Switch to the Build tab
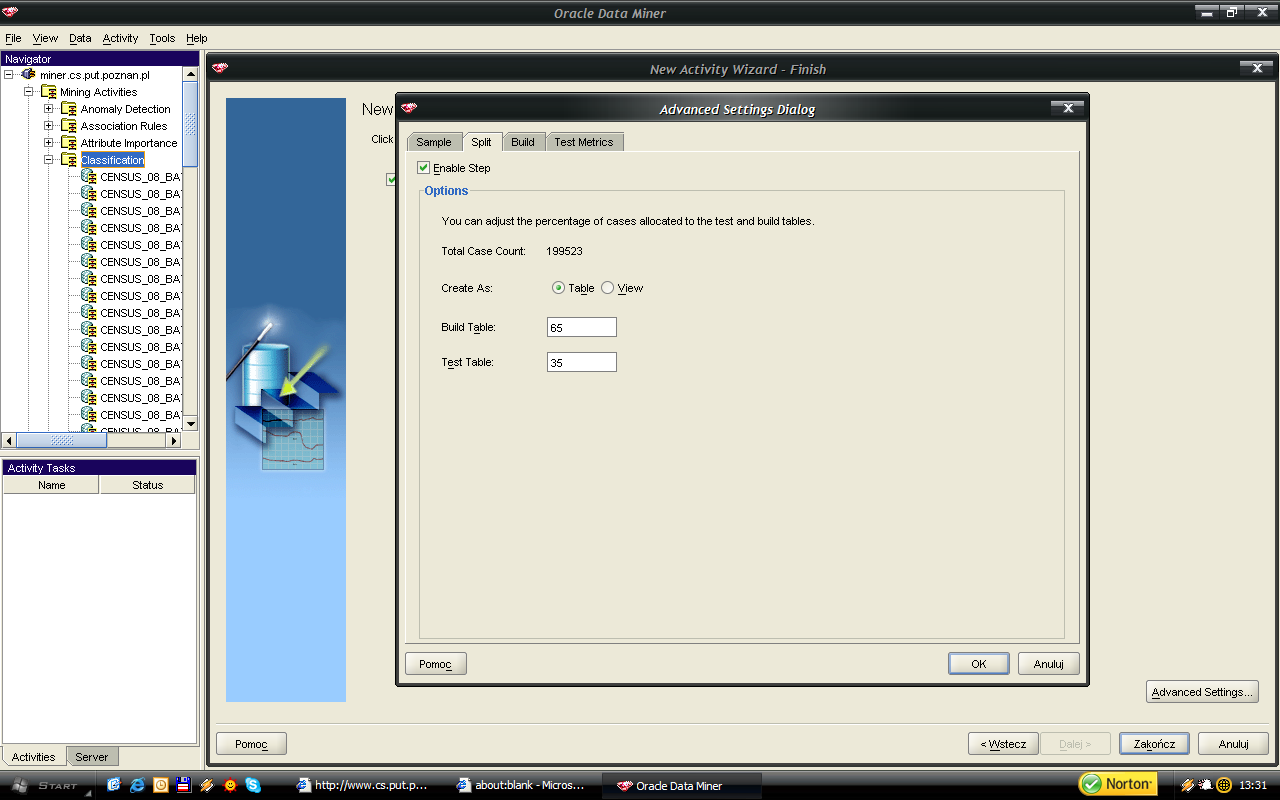This screenshot has width=1280, height=800. pos(523,142)
